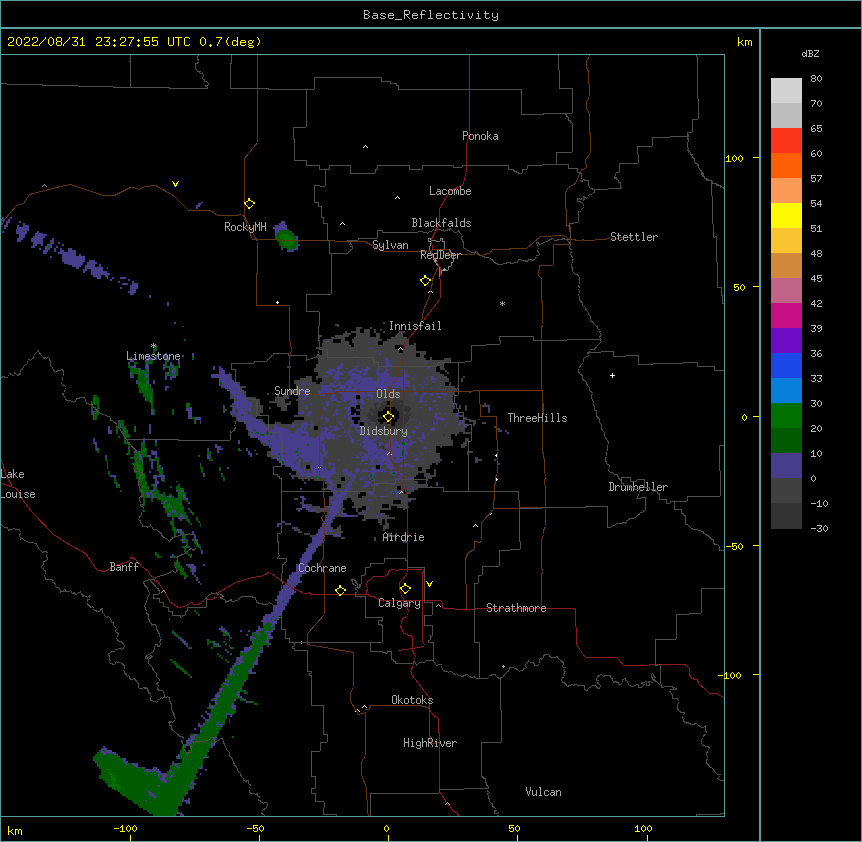
Task: Click the dBZ legend heading
Action: 810,53
